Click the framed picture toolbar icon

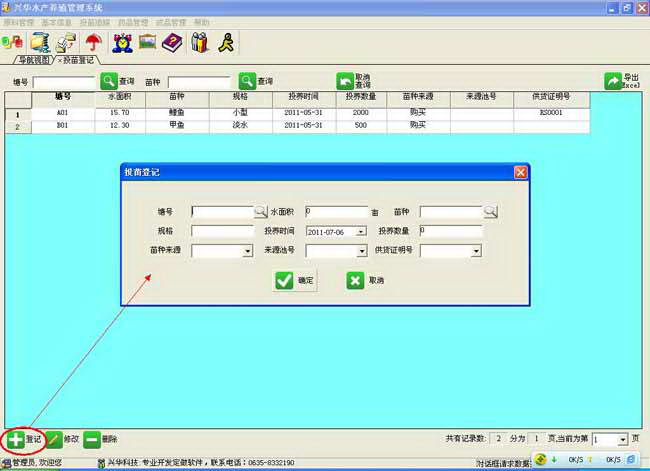pyautogui.click(x=147, y=42)
